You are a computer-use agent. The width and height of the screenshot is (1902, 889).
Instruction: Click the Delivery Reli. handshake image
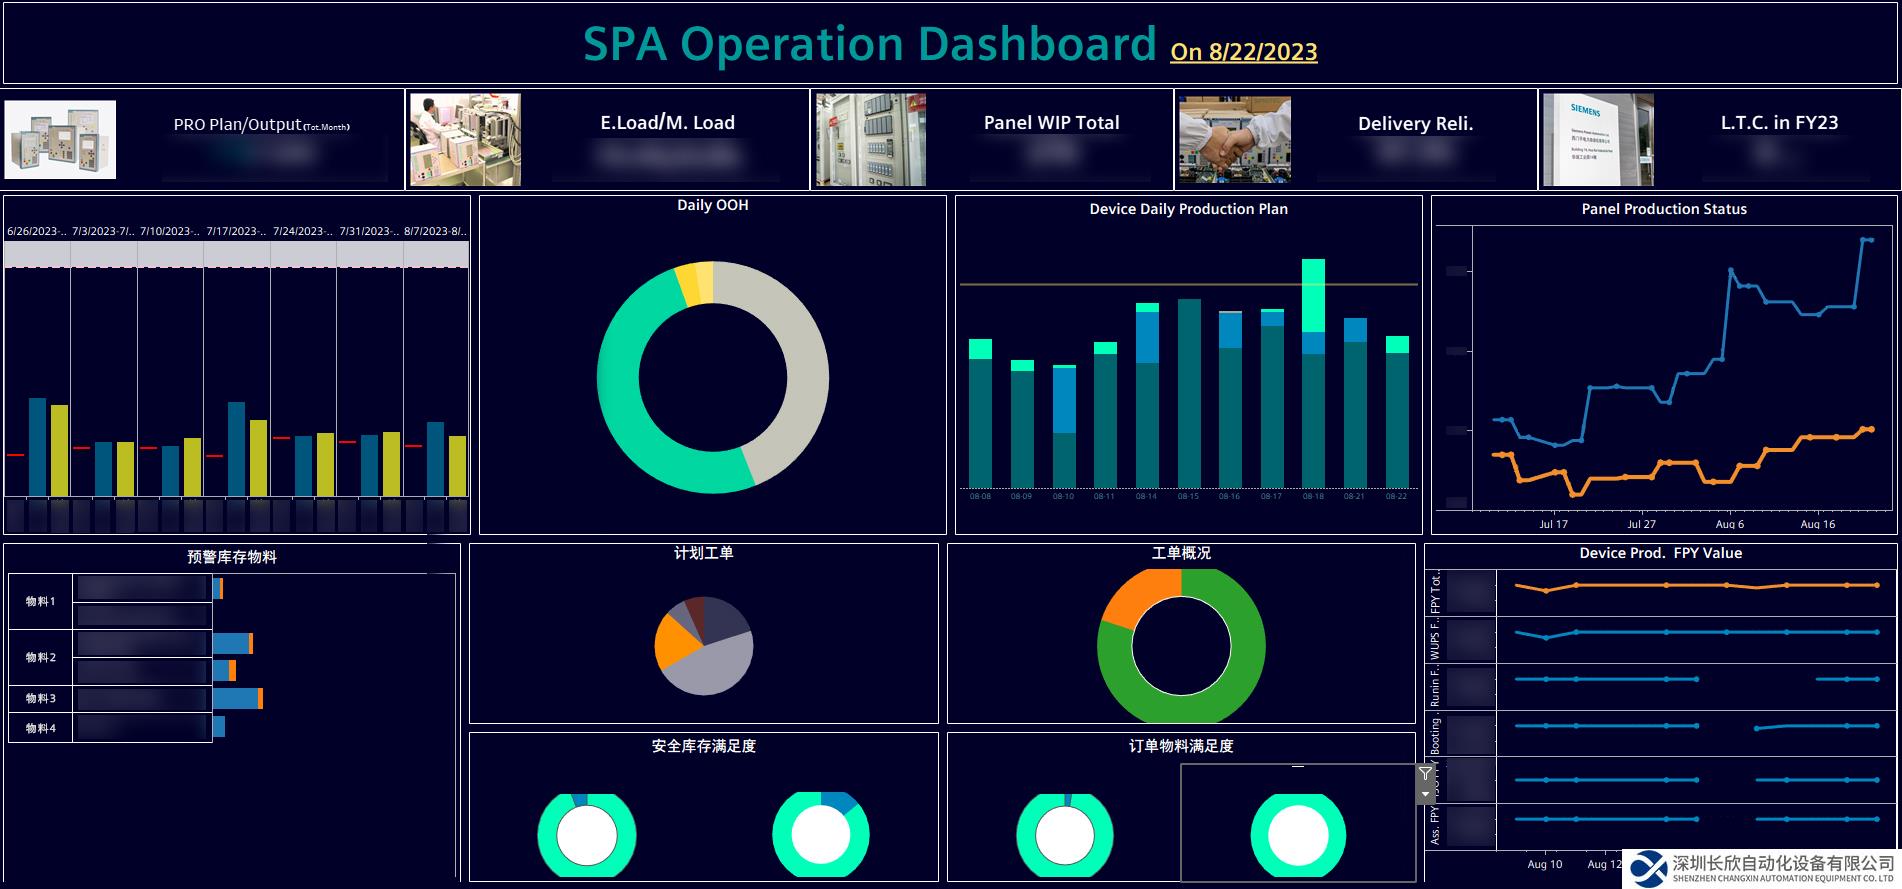point(1234,140)
